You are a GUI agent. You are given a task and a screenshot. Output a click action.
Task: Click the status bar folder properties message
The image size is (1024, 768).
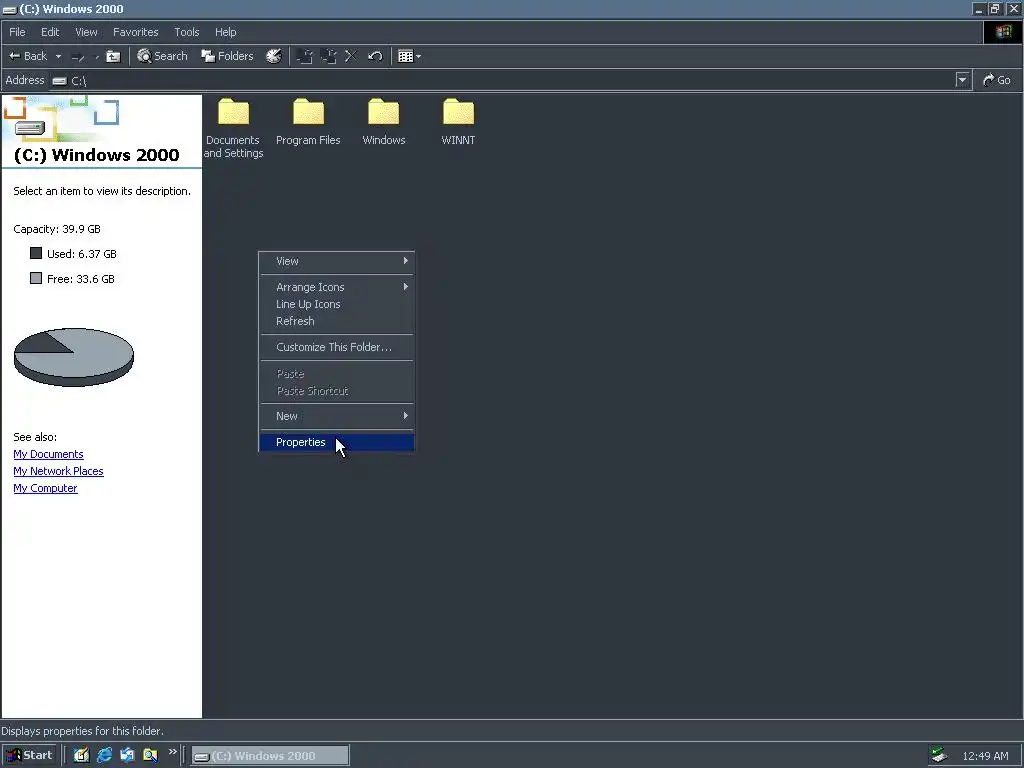[82, 731]
